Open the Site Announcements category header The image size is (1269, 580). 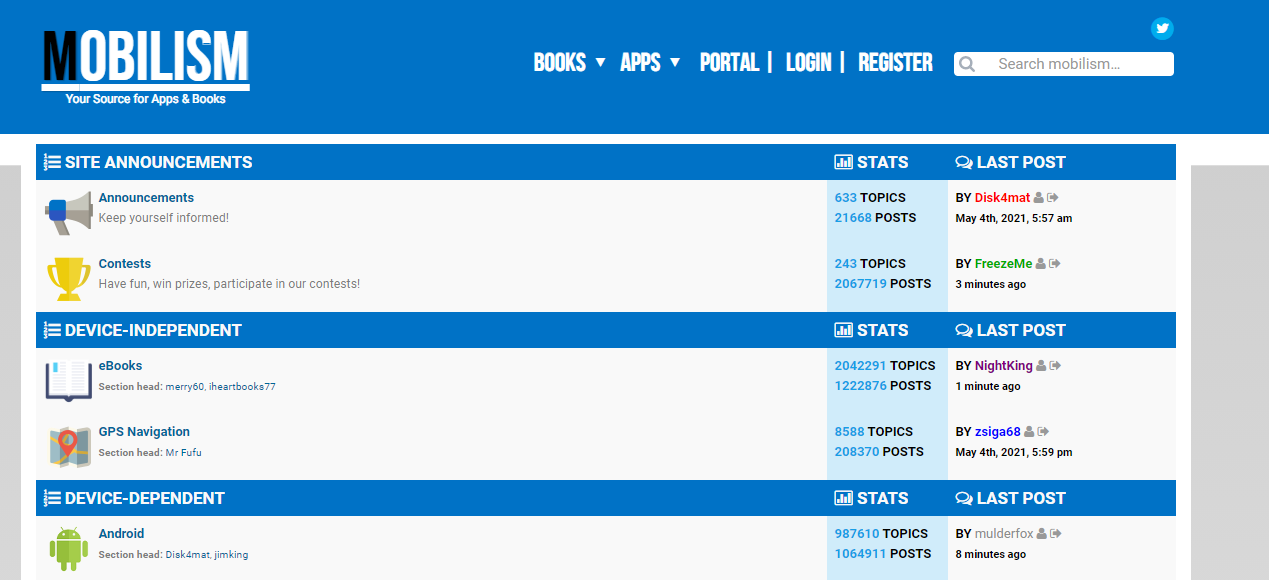[159, 162]
